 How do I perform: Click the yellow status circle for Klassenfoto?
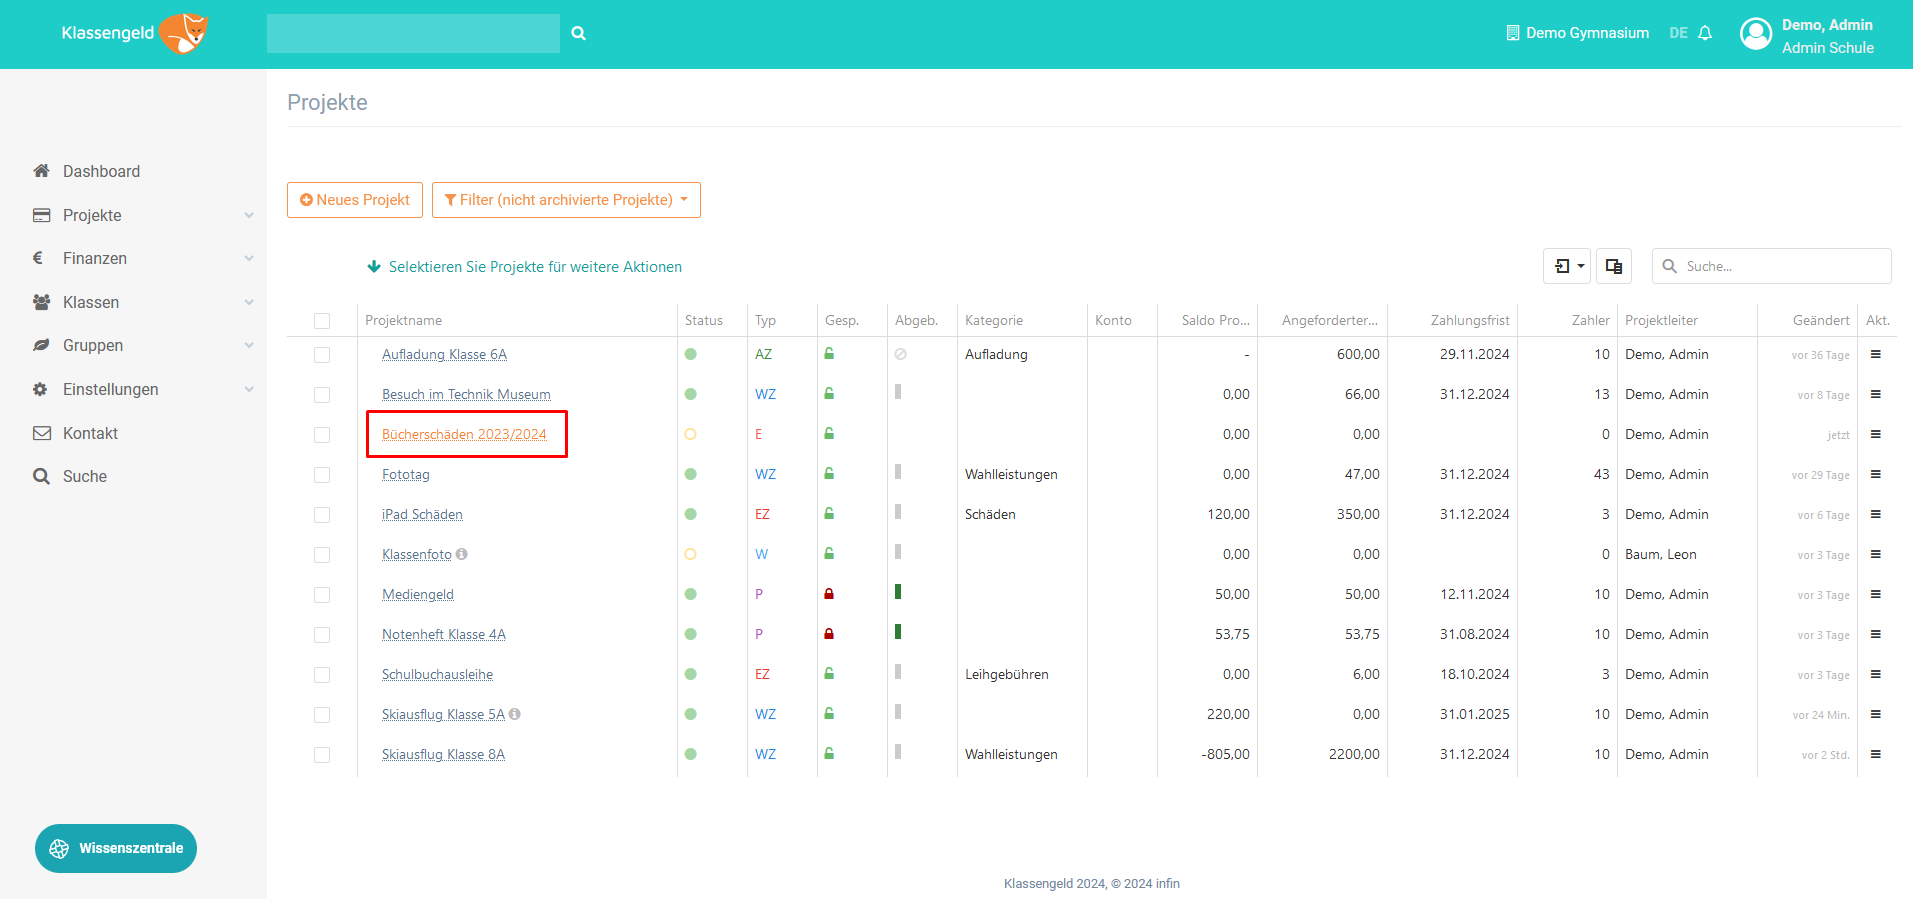click(x=690, y=554)
